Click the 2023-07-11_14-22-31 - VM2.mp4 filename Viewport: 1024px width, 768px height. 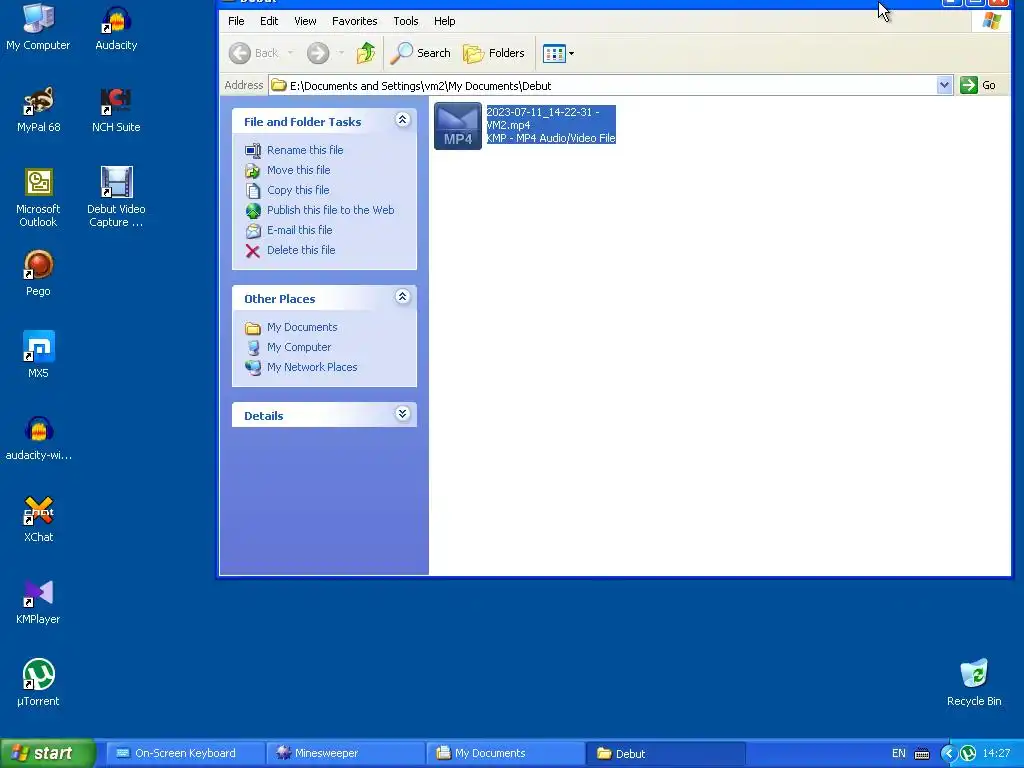coord(543,118)
